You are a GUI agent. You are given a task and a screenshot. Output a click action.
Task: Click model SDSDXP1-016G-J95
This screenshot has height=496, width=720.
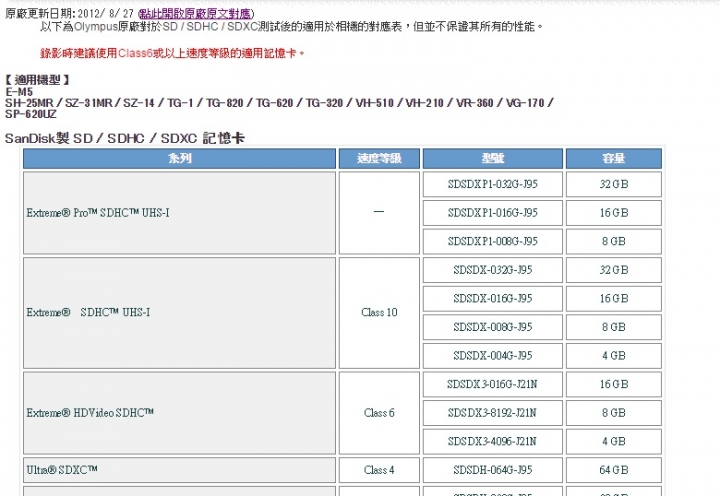[x=493, y=213]
